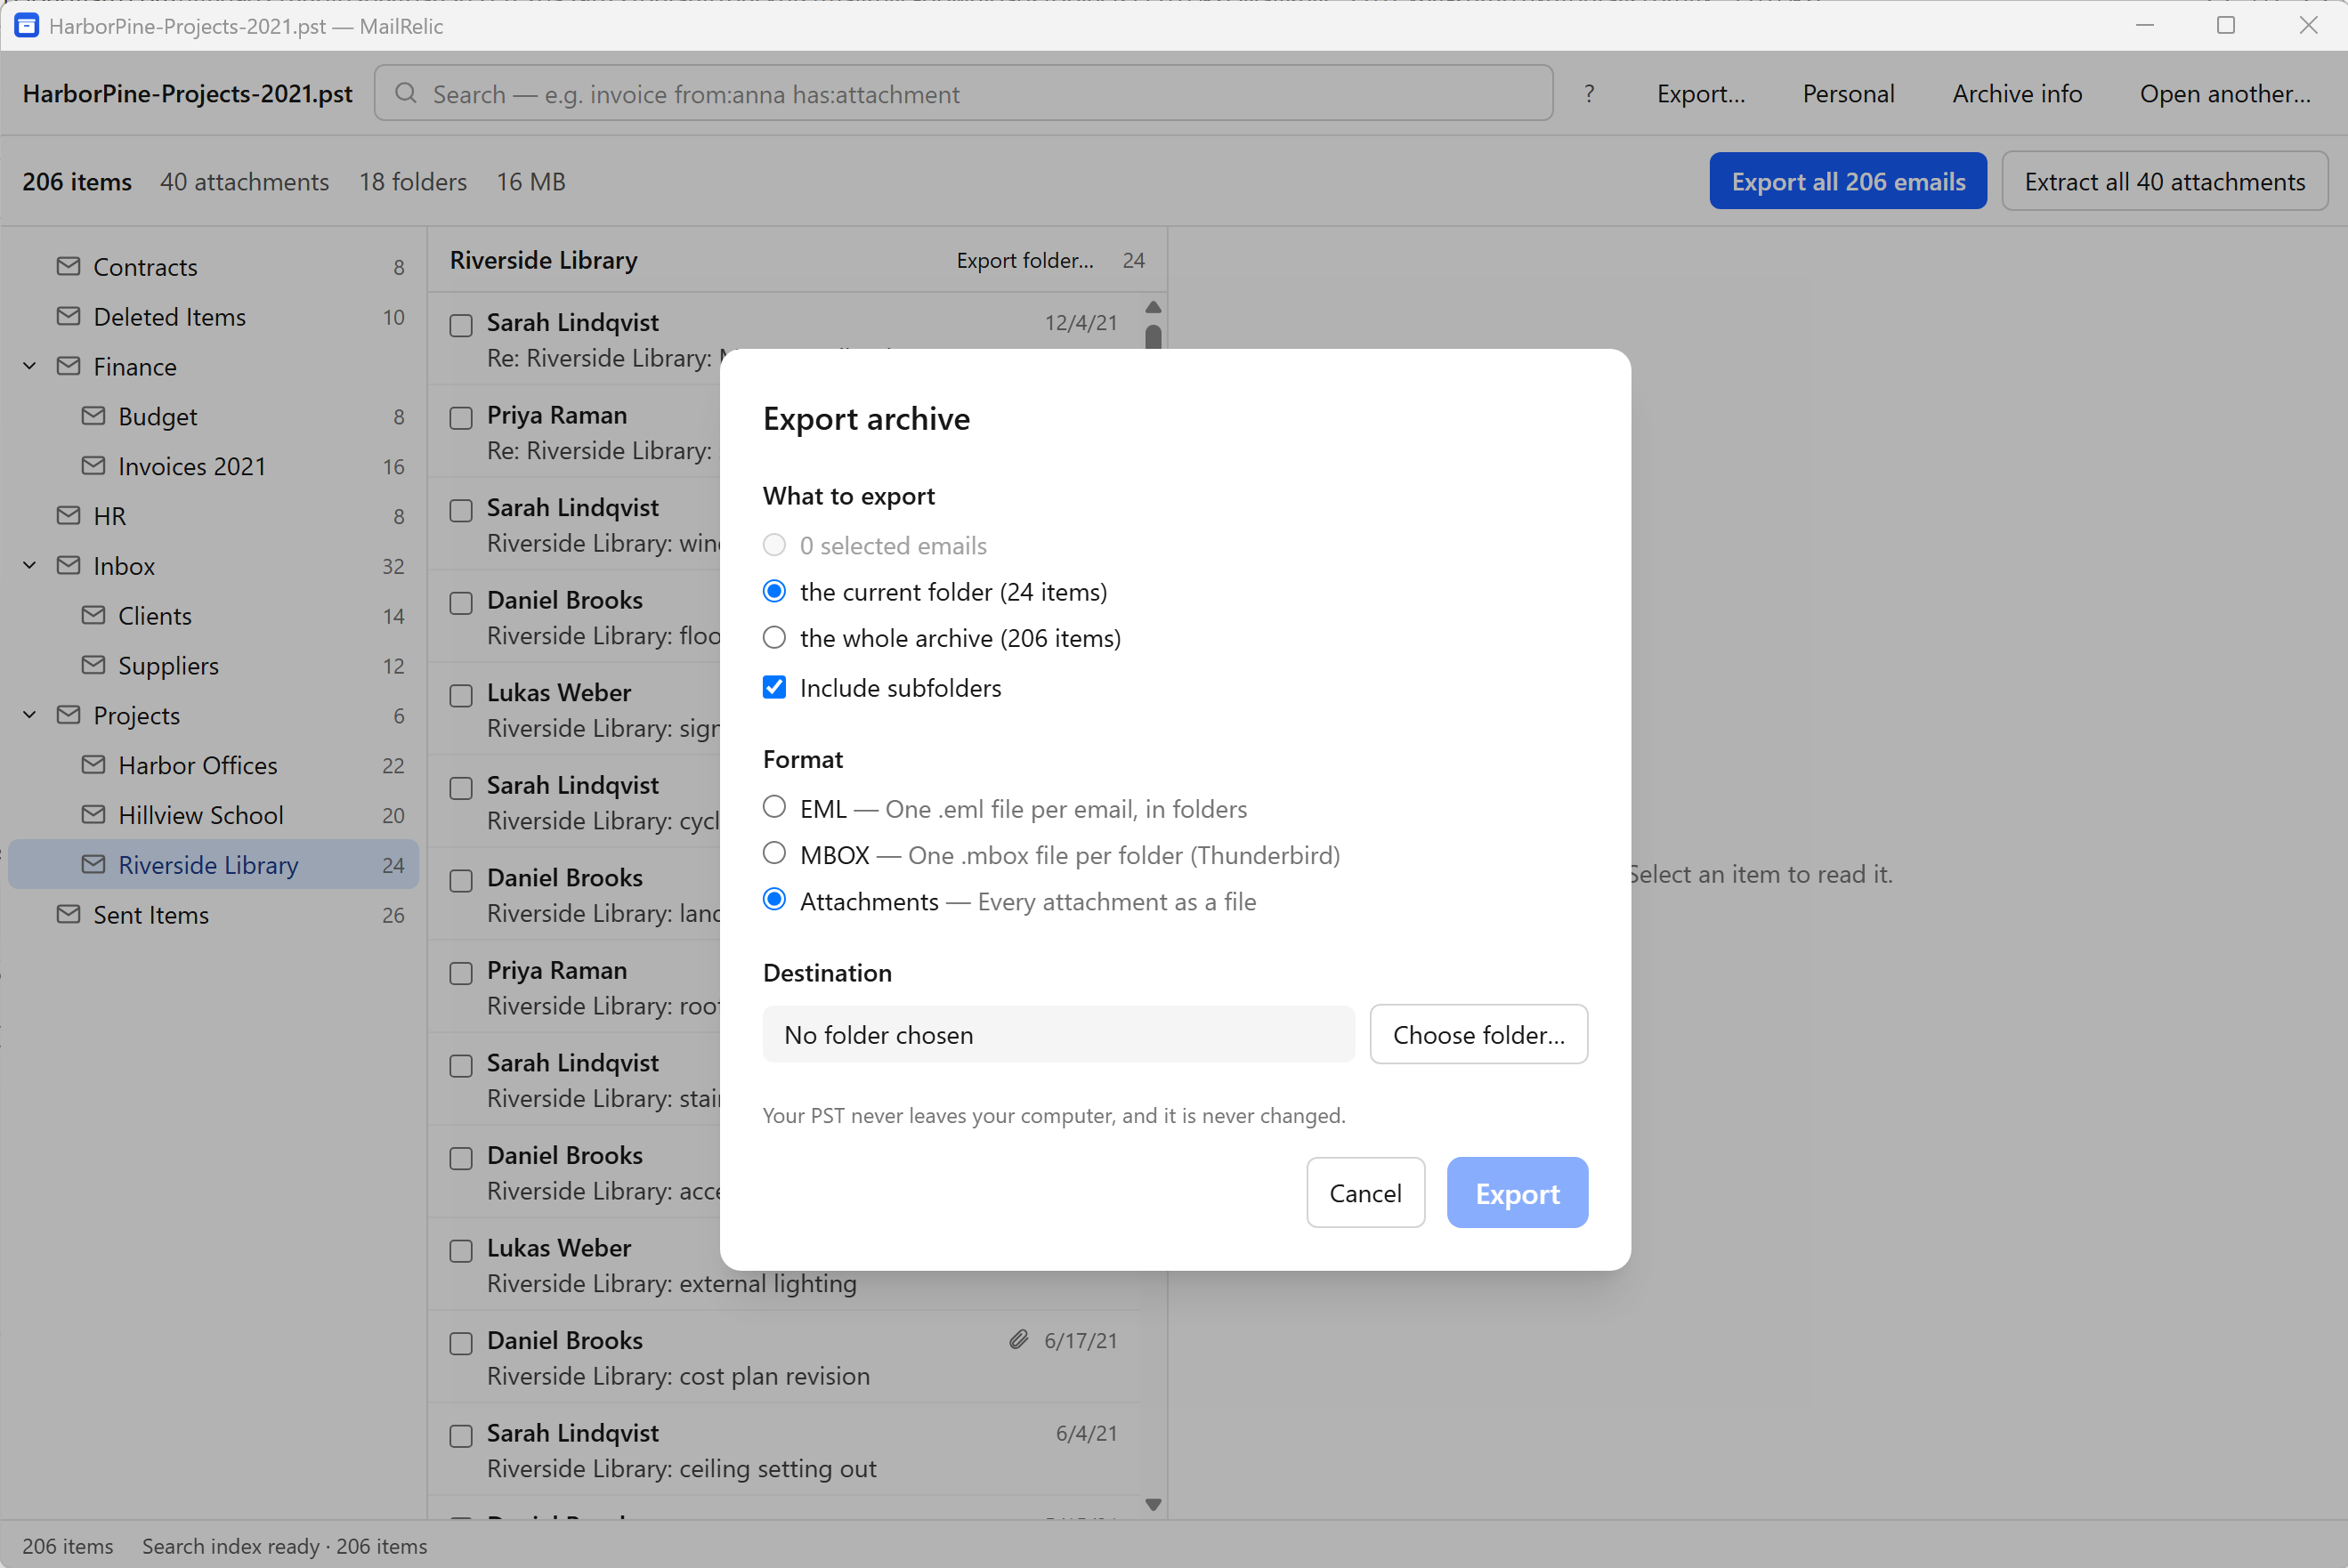Click the Riverside Library envelope icon
2348x1568 pixels.
click(x=93, y=865)
